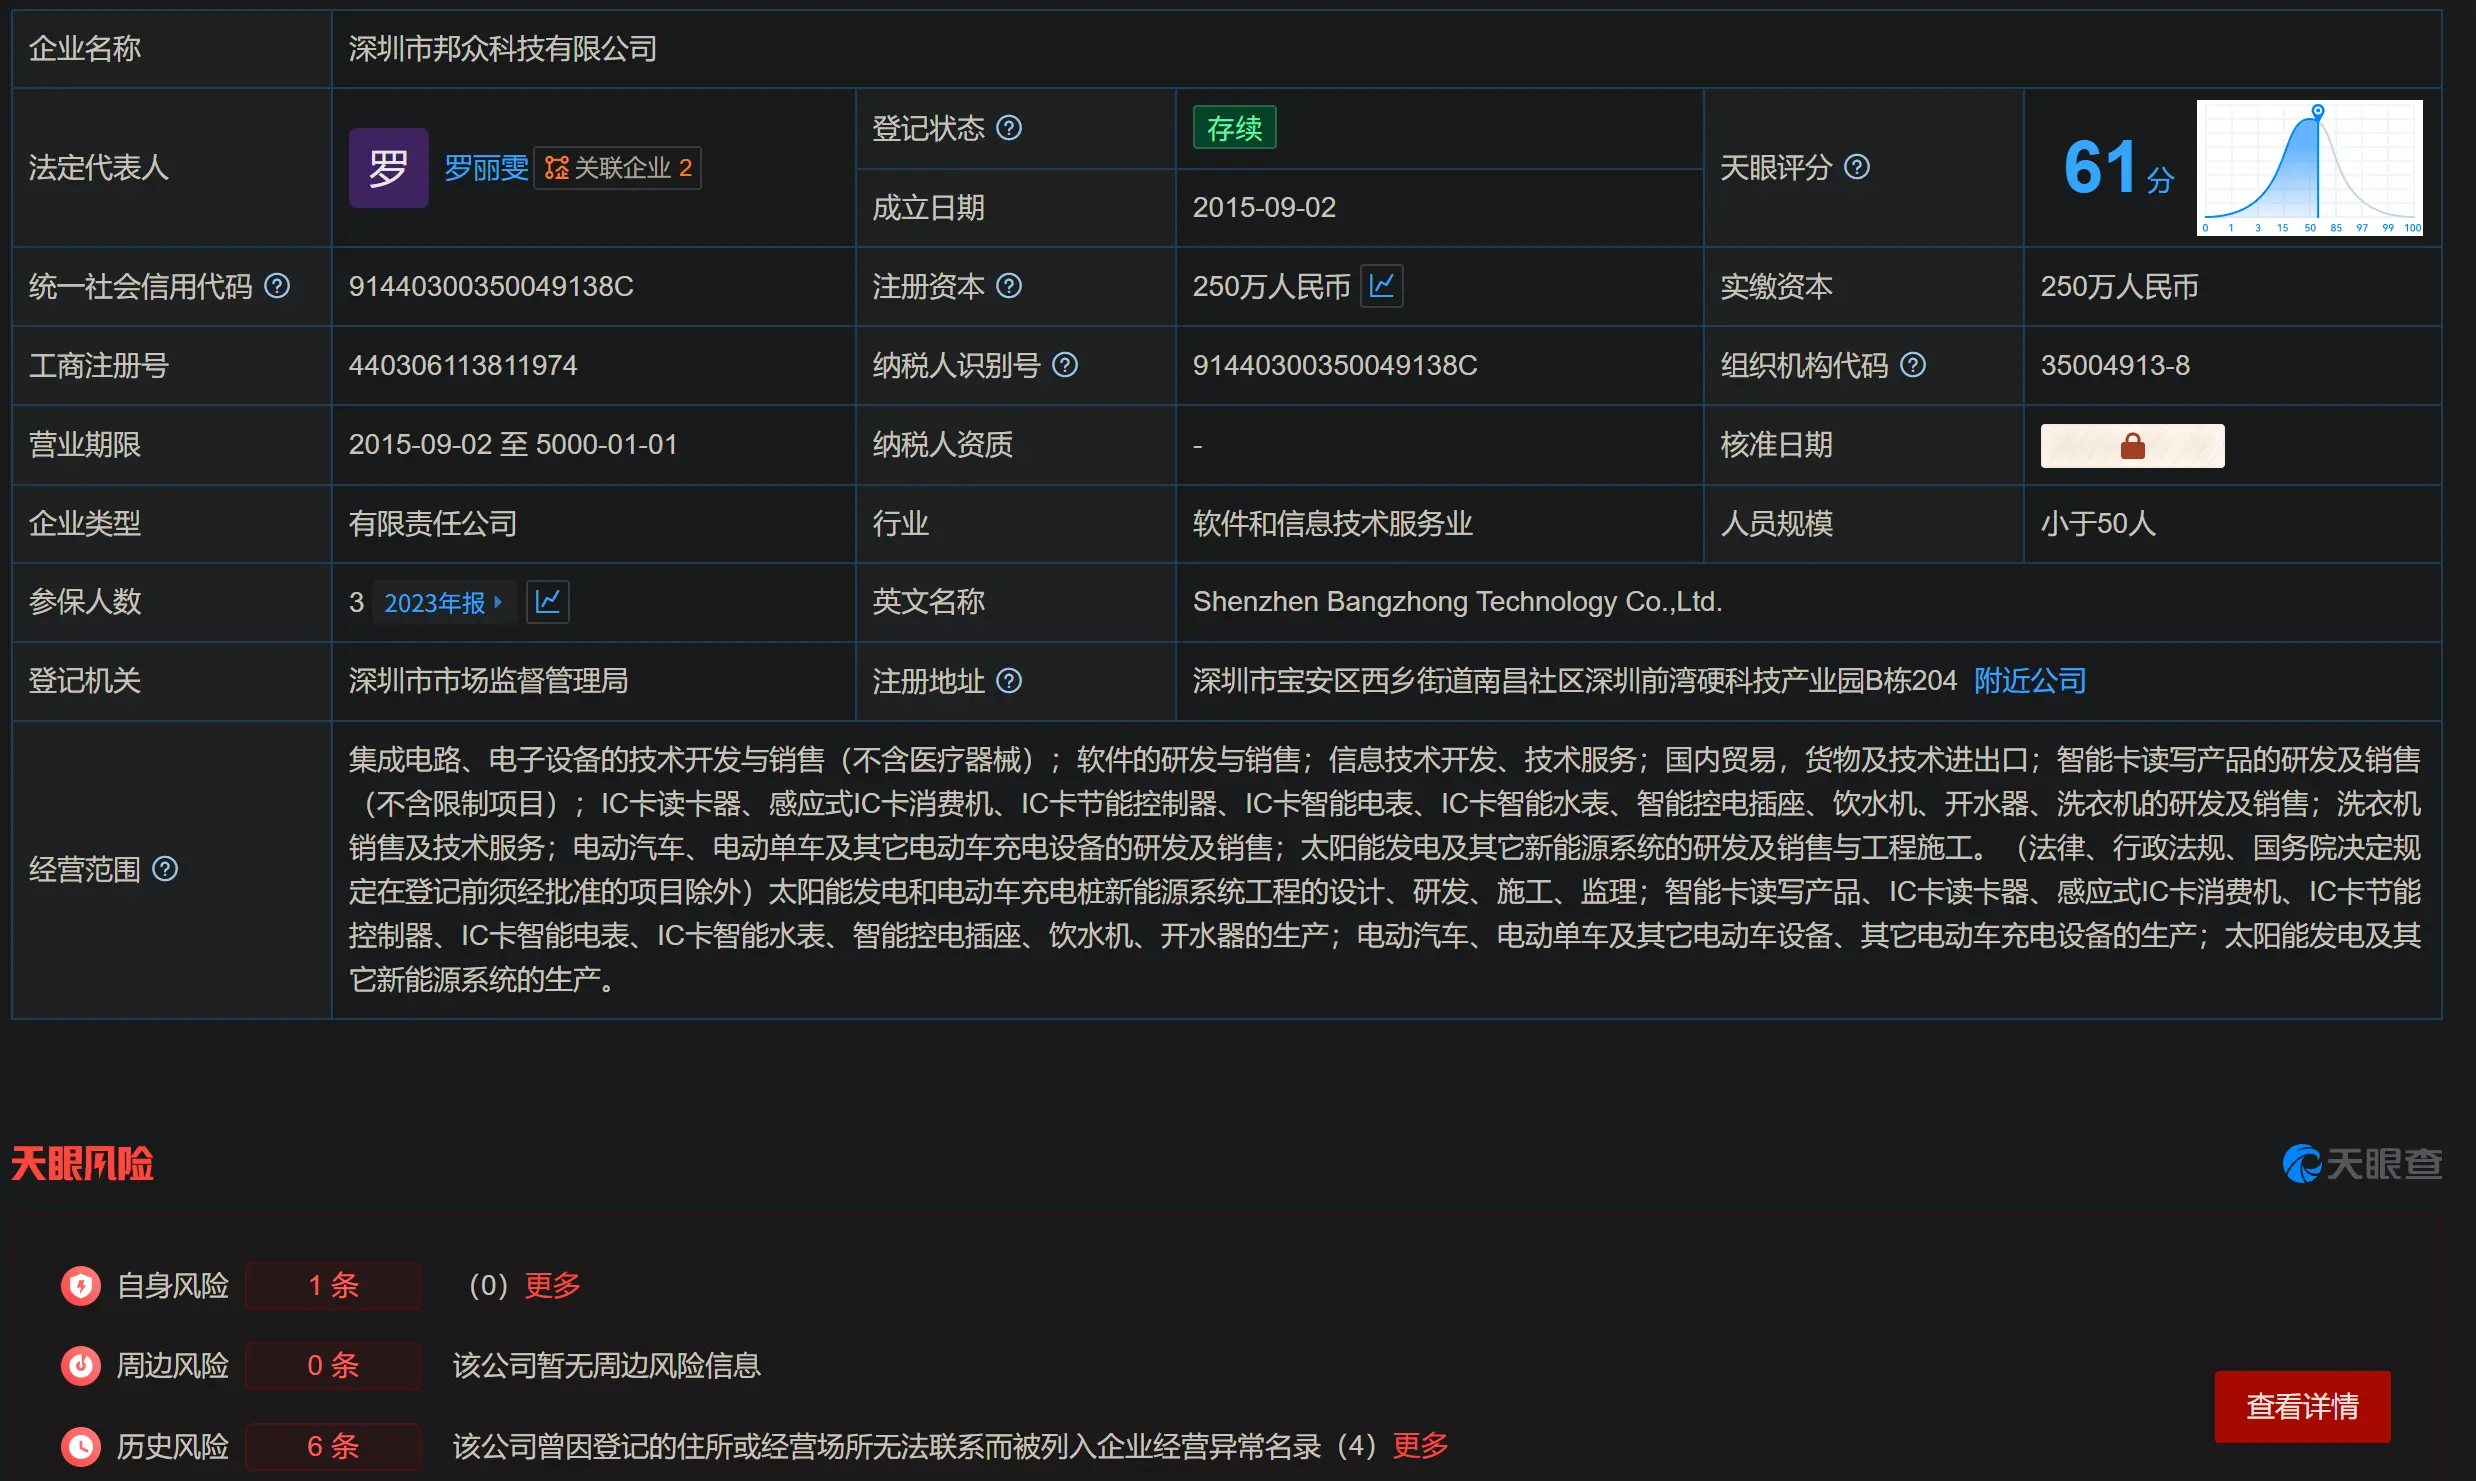The image size is (2476, 1481).
Task: Click locked 核准日期 field
Action: [2132, 445]
